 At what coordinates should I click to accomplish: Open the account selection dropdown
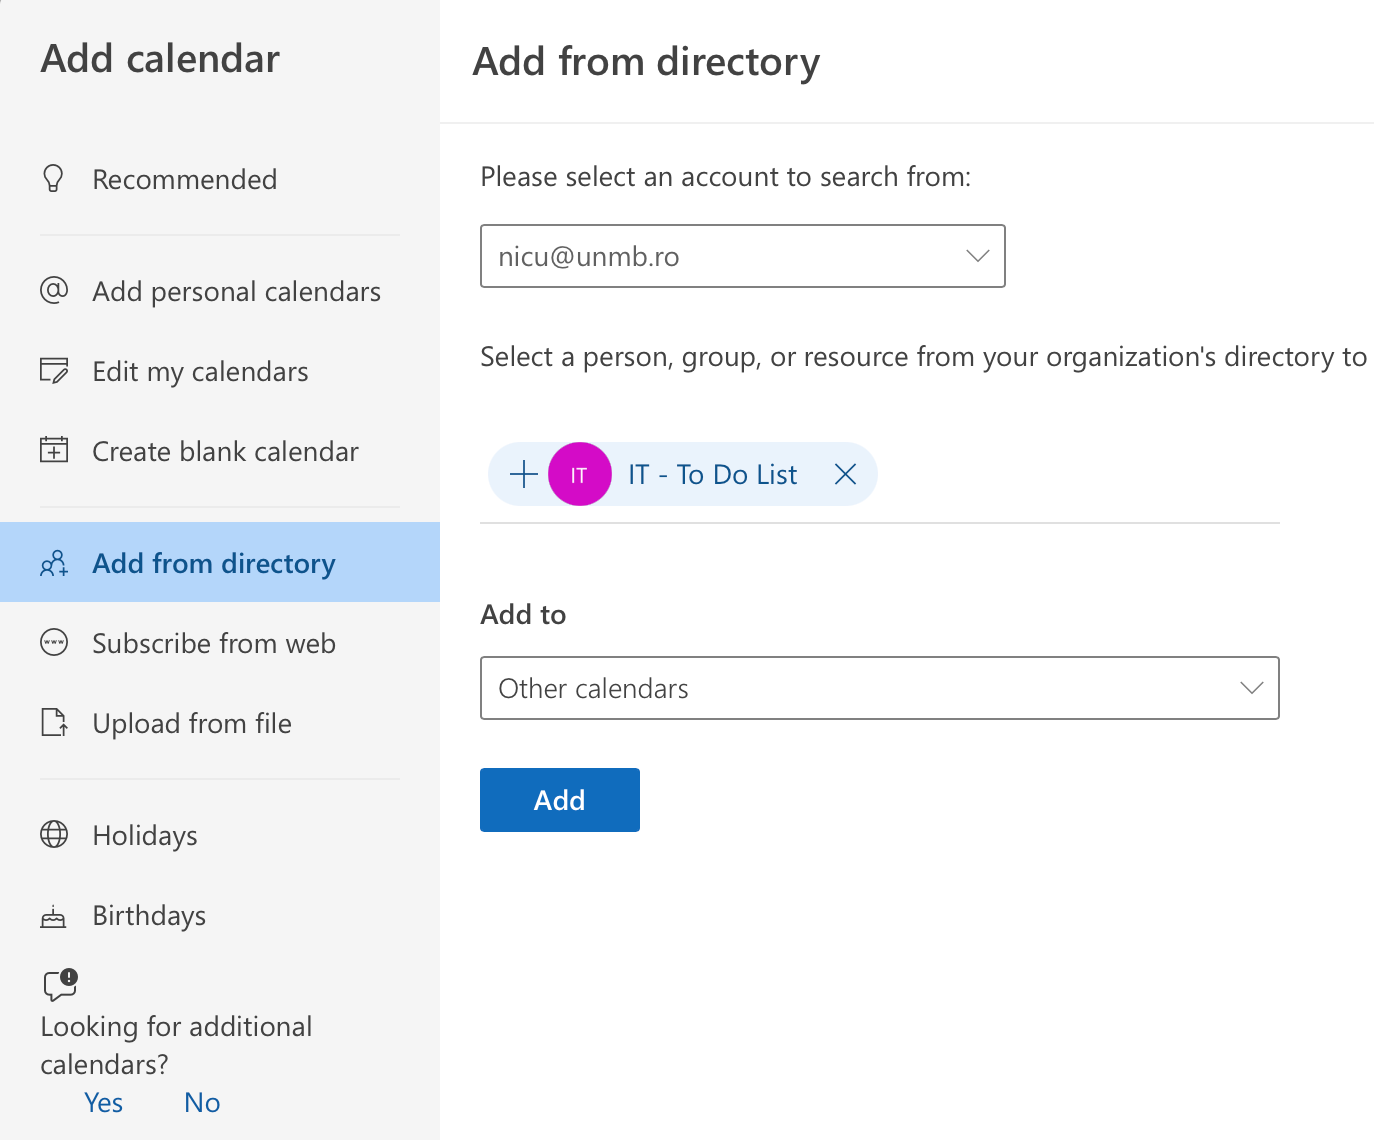(x=742, y=256)
